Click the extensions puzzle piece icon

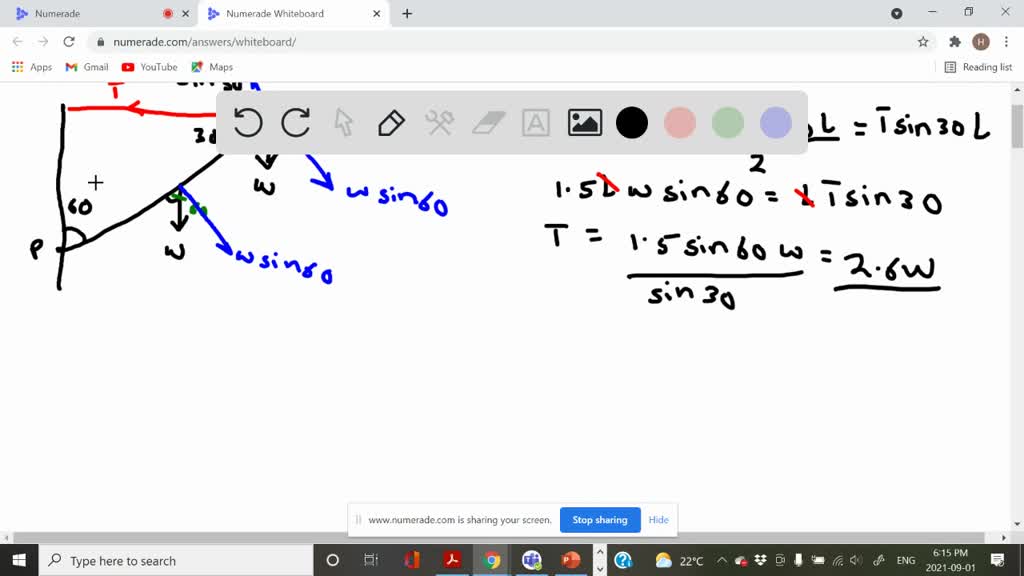point(955,41)
